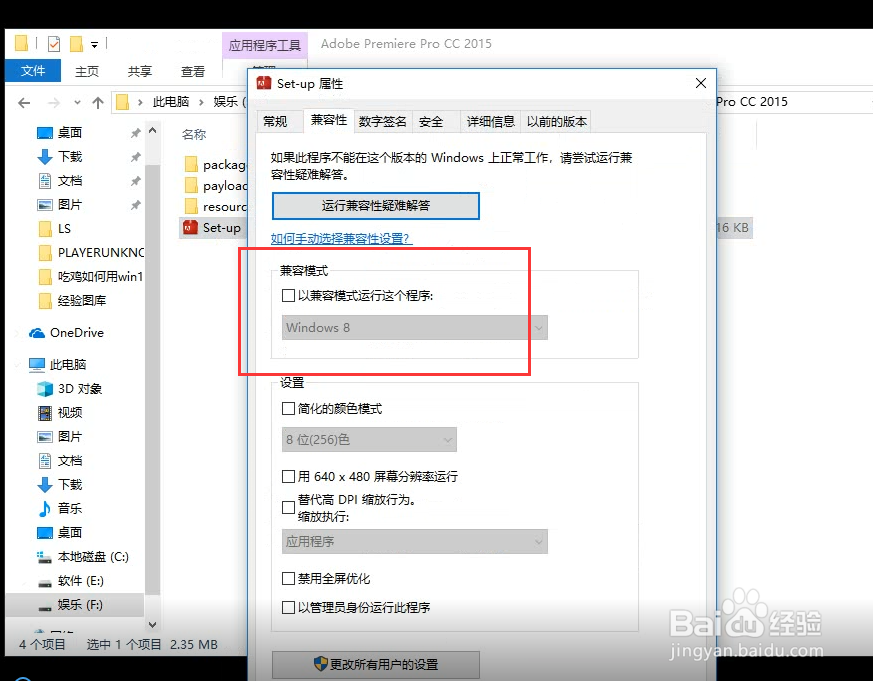Image resolution: width=873 pixels, height=681 pixels.
Task: Switch to the 详细信息 tab
Action: [491, 121]
